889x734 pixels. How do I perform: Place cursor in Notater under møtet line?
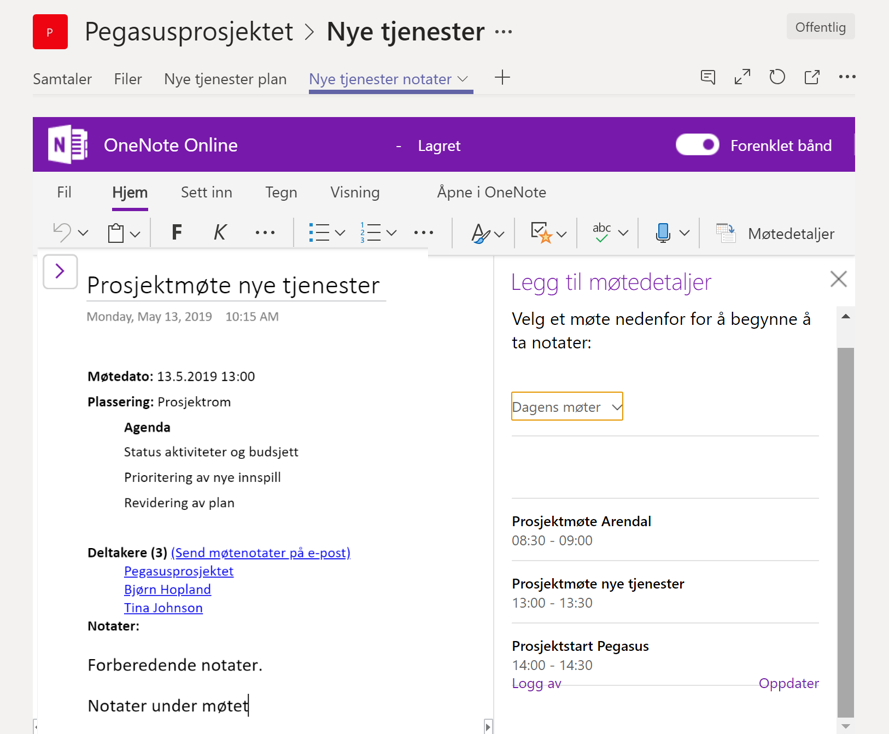[168, 706]
